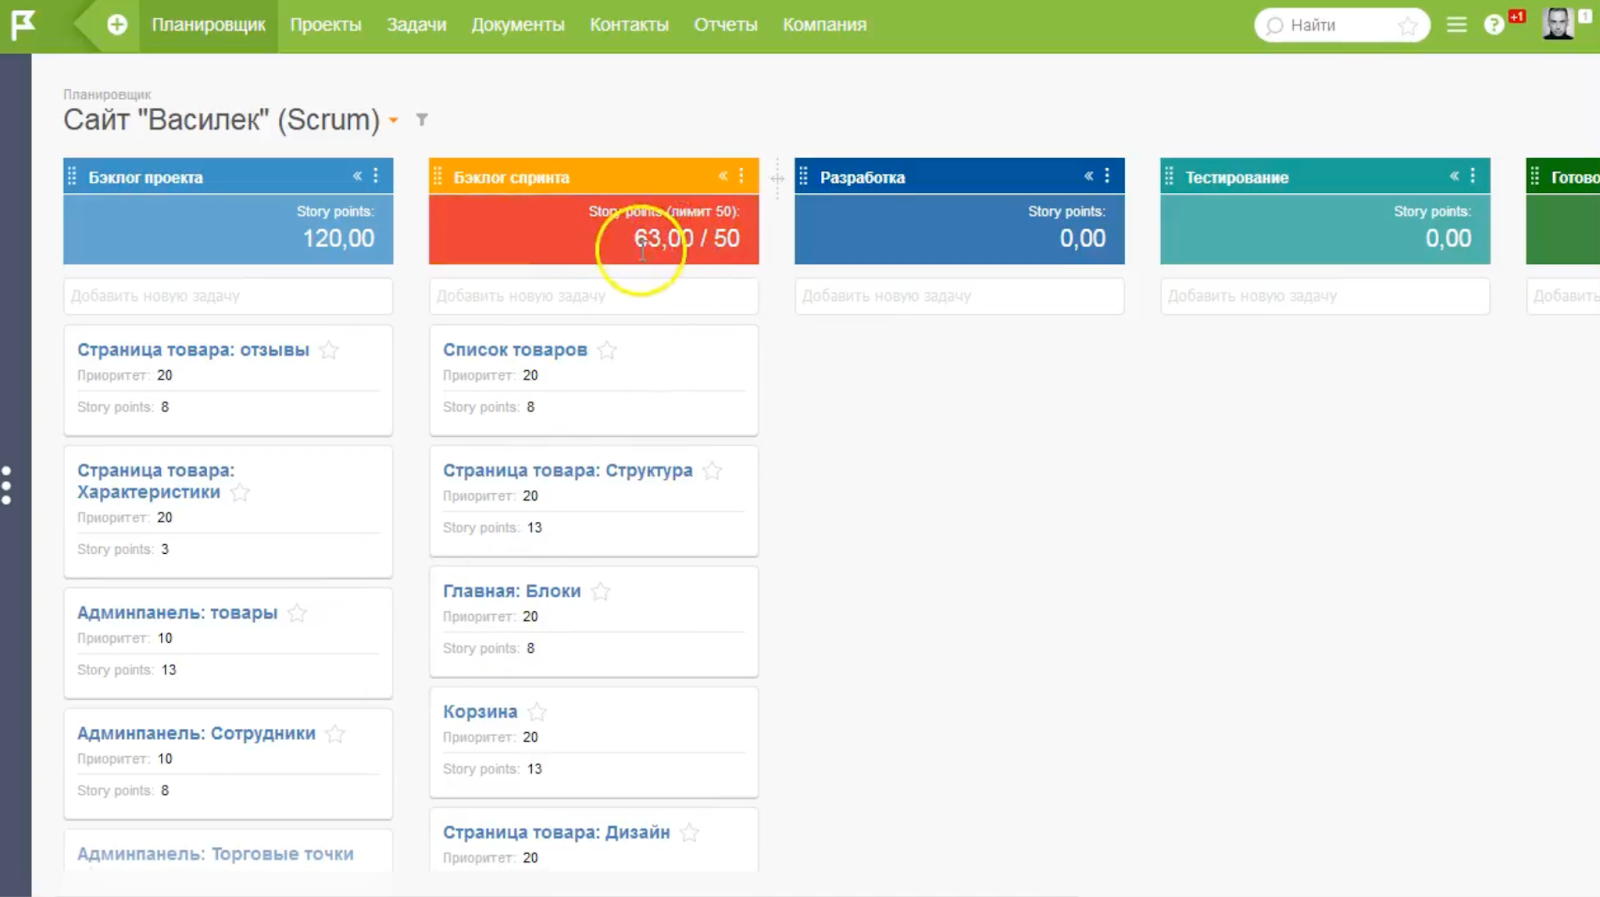
Task: Collapse the Разработка column
Action: click(x=1089, y=176)
